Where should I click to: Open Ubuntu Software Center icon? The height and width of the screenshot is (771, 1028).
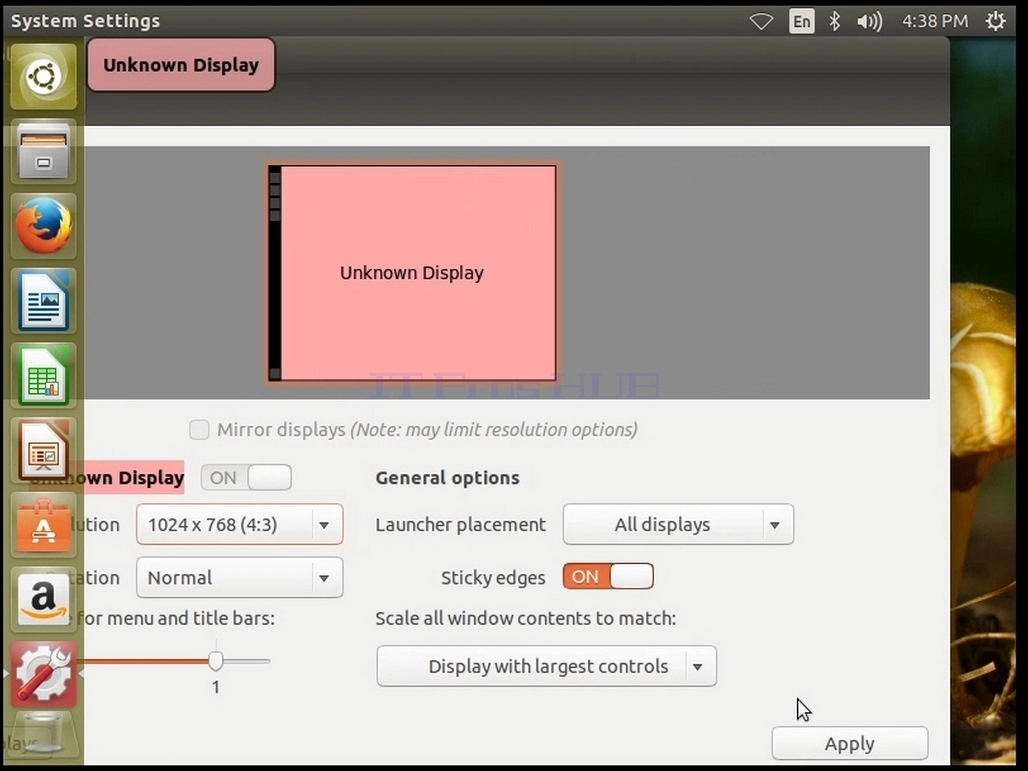(43, 524)
